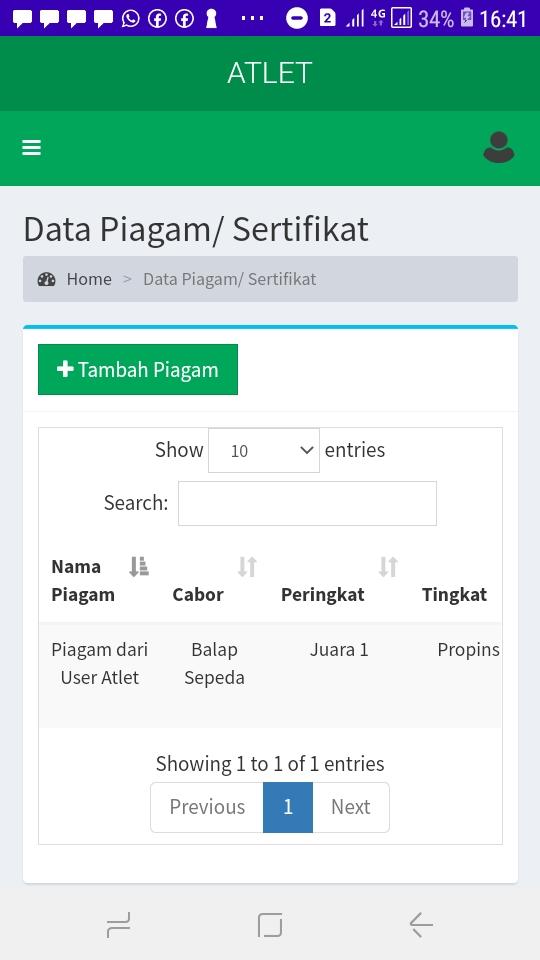The width and height of the screenshot is (540, 960).
Task: Go to Home breadcrumb link
Action: (89, 279)
